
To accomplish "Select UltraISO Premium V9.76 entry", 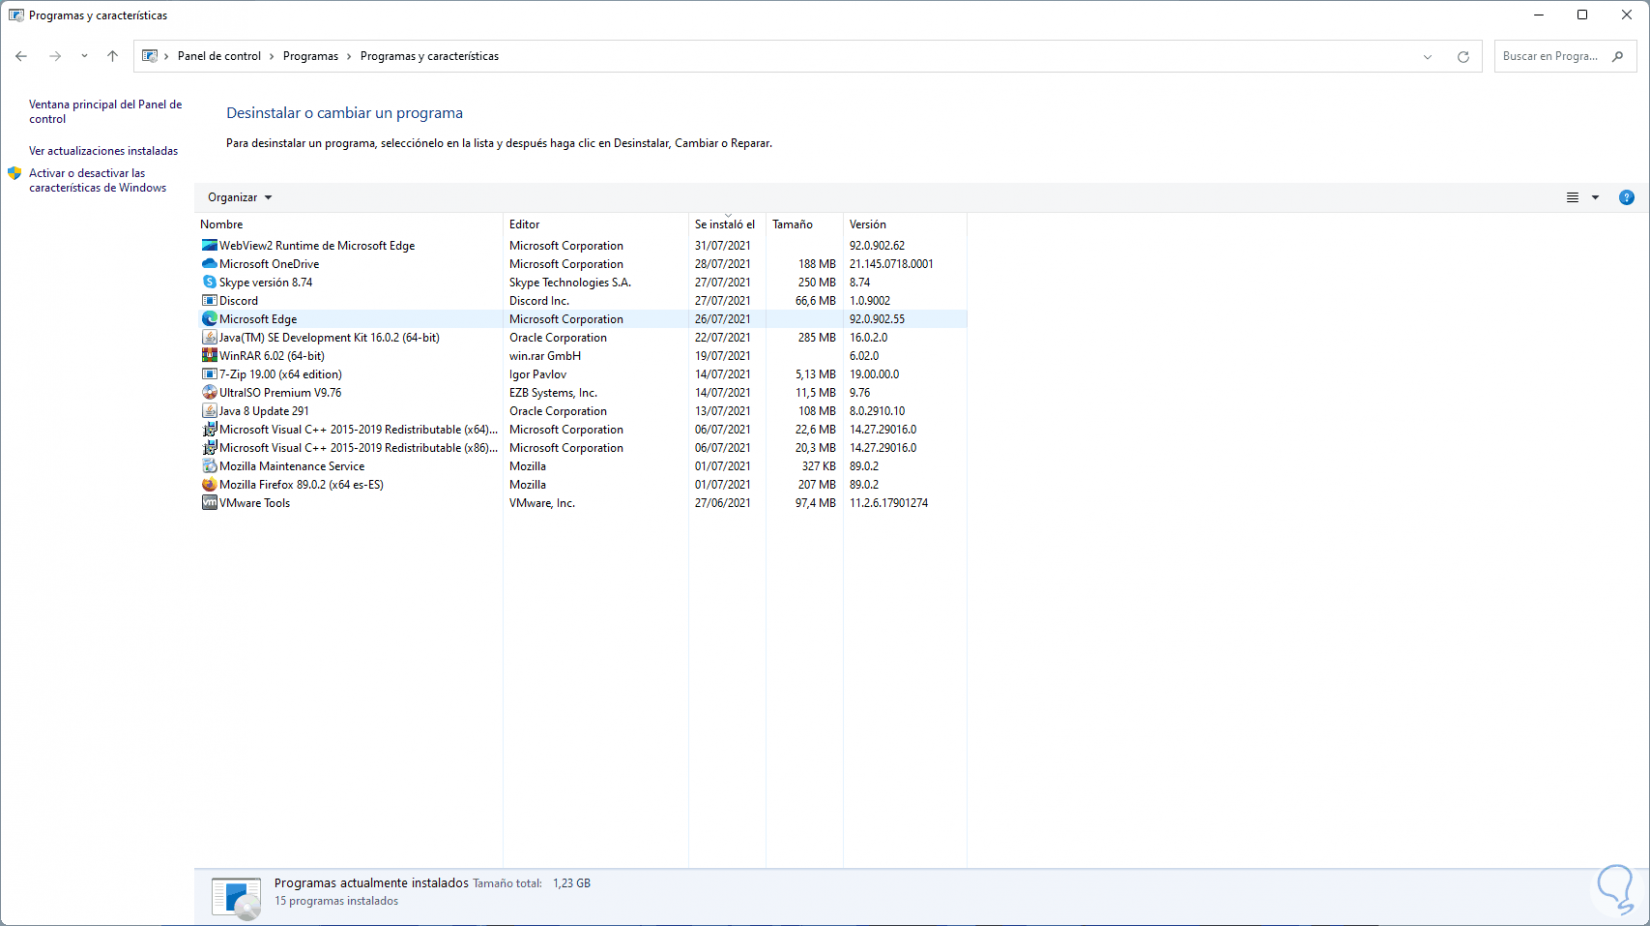I will click(582, 392).
